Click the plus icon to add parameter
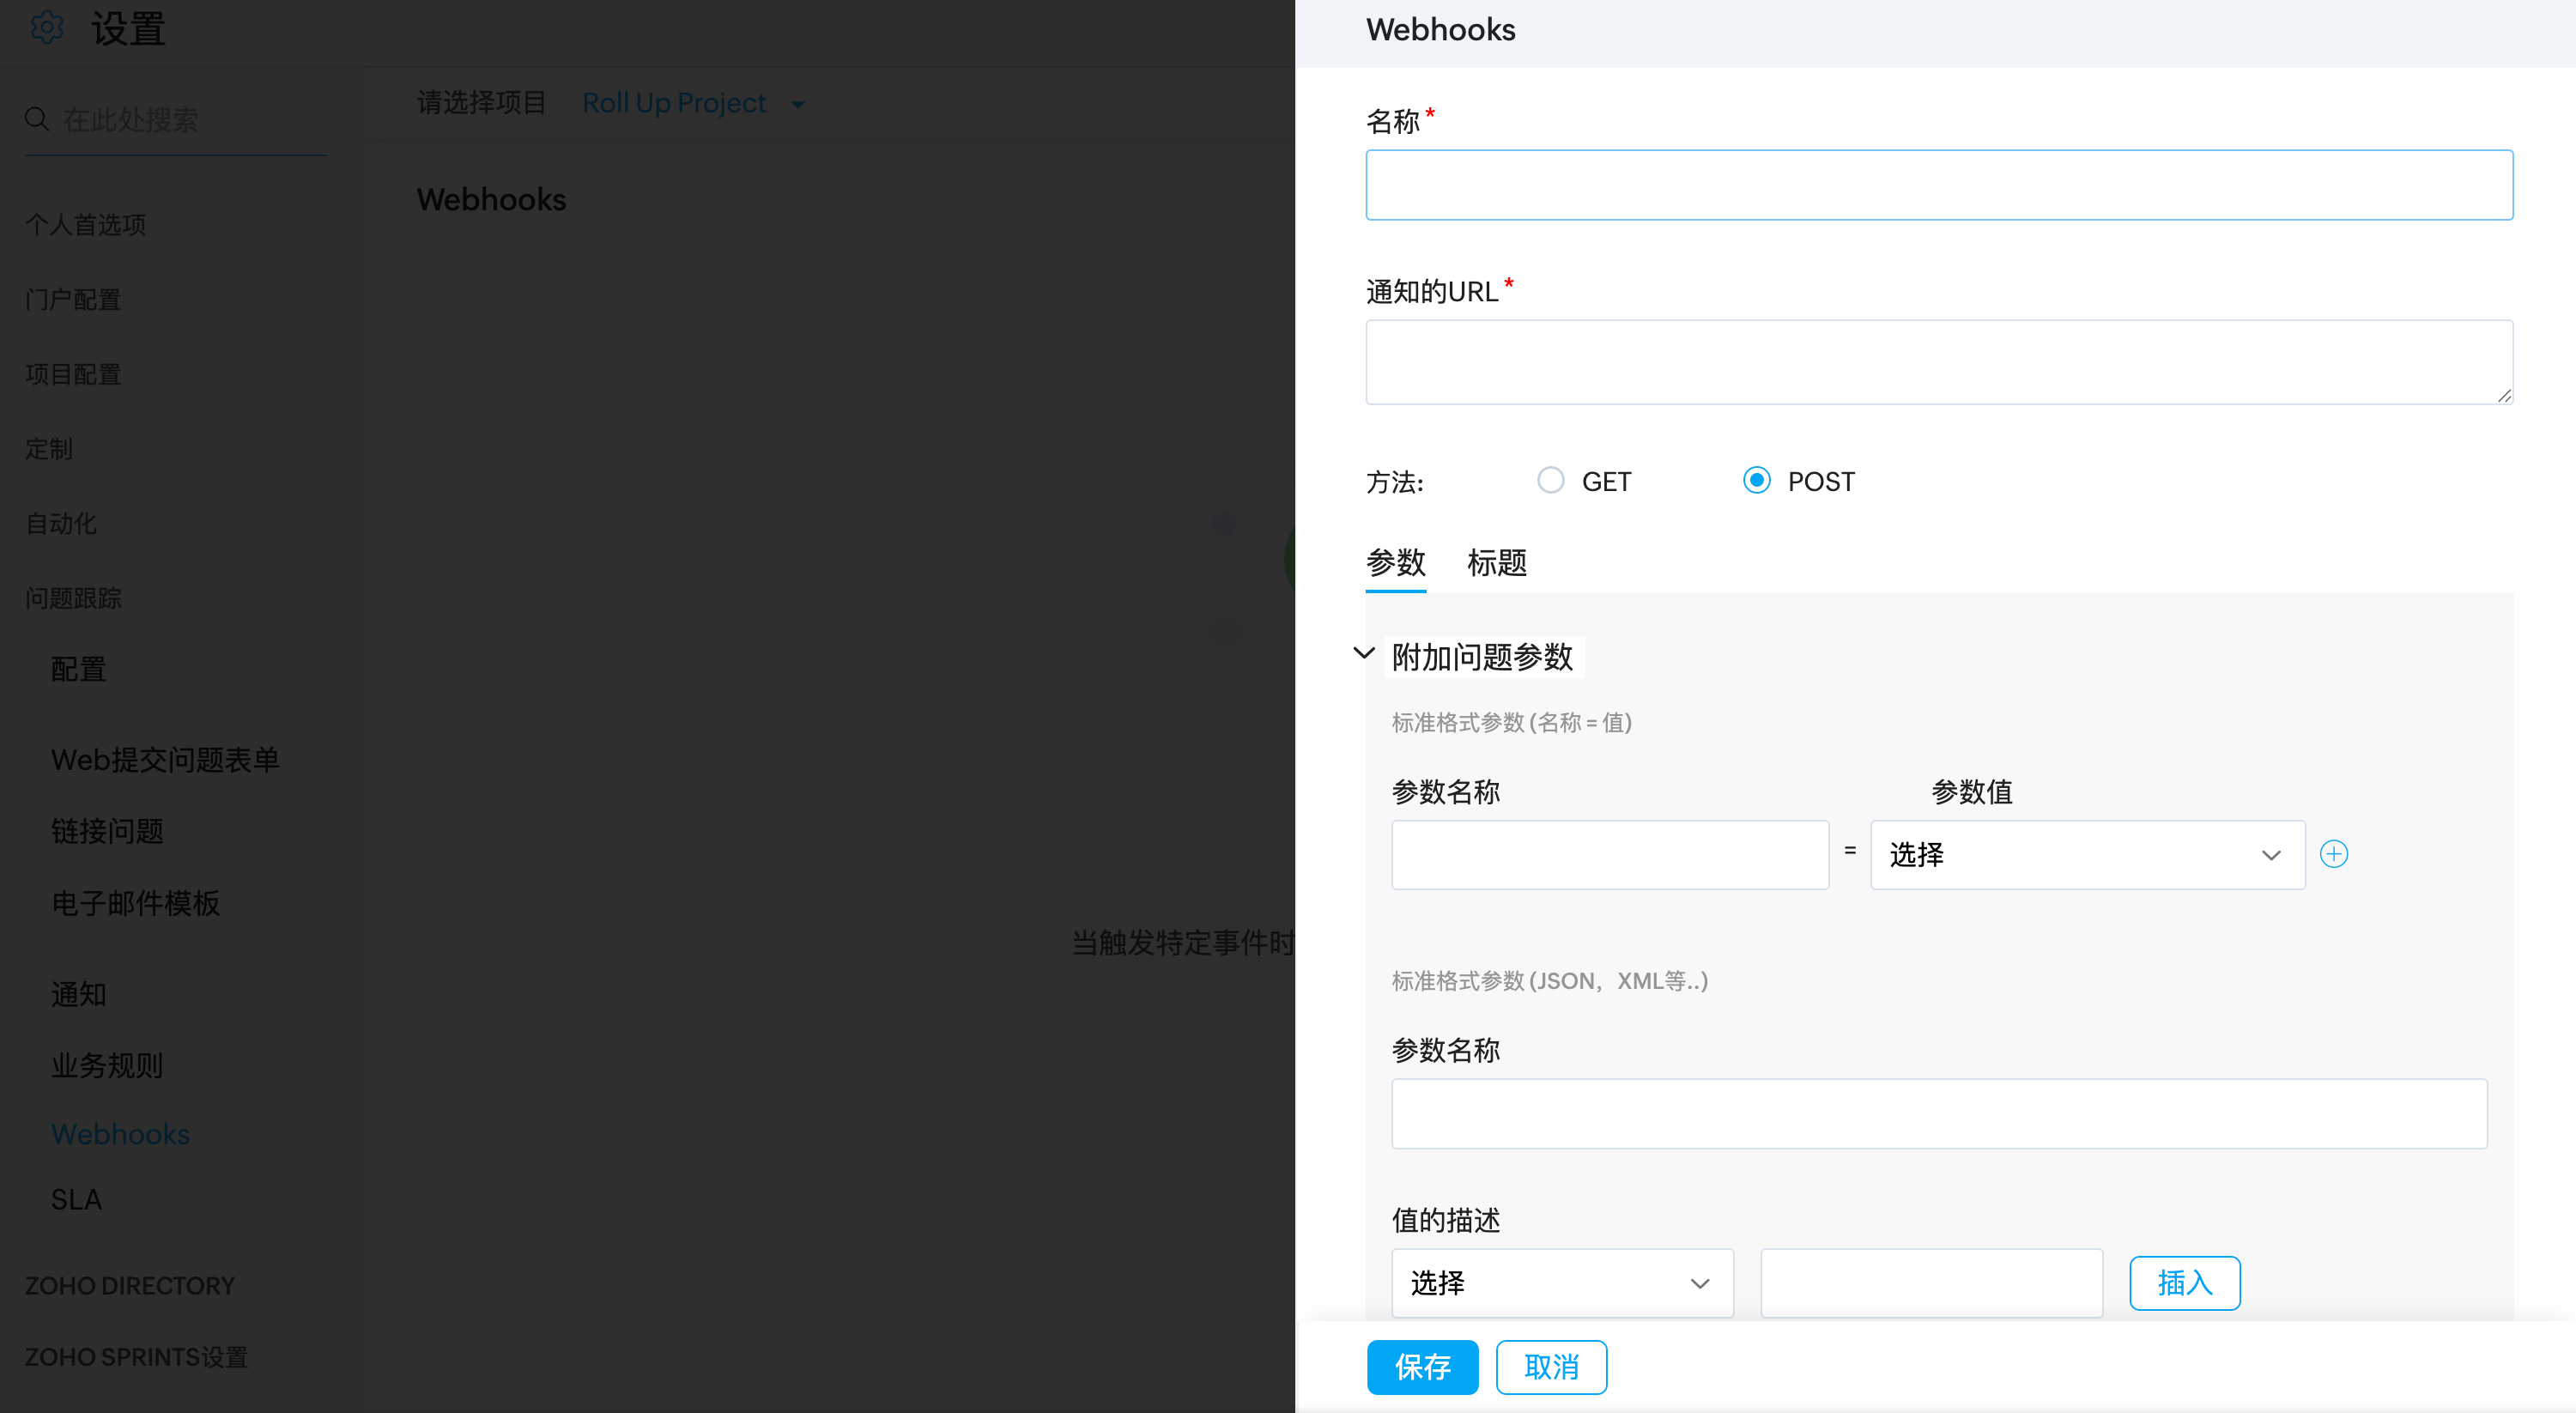Viewport: 2576px width, 1413px height. click(x=2333, y=854)
